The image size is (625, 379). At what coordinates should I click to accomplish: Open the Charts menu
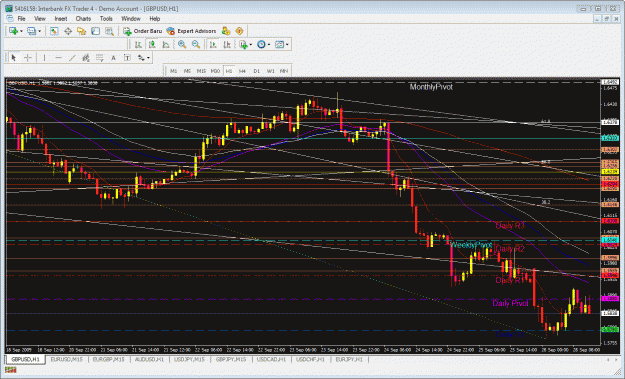click(83, 19)
